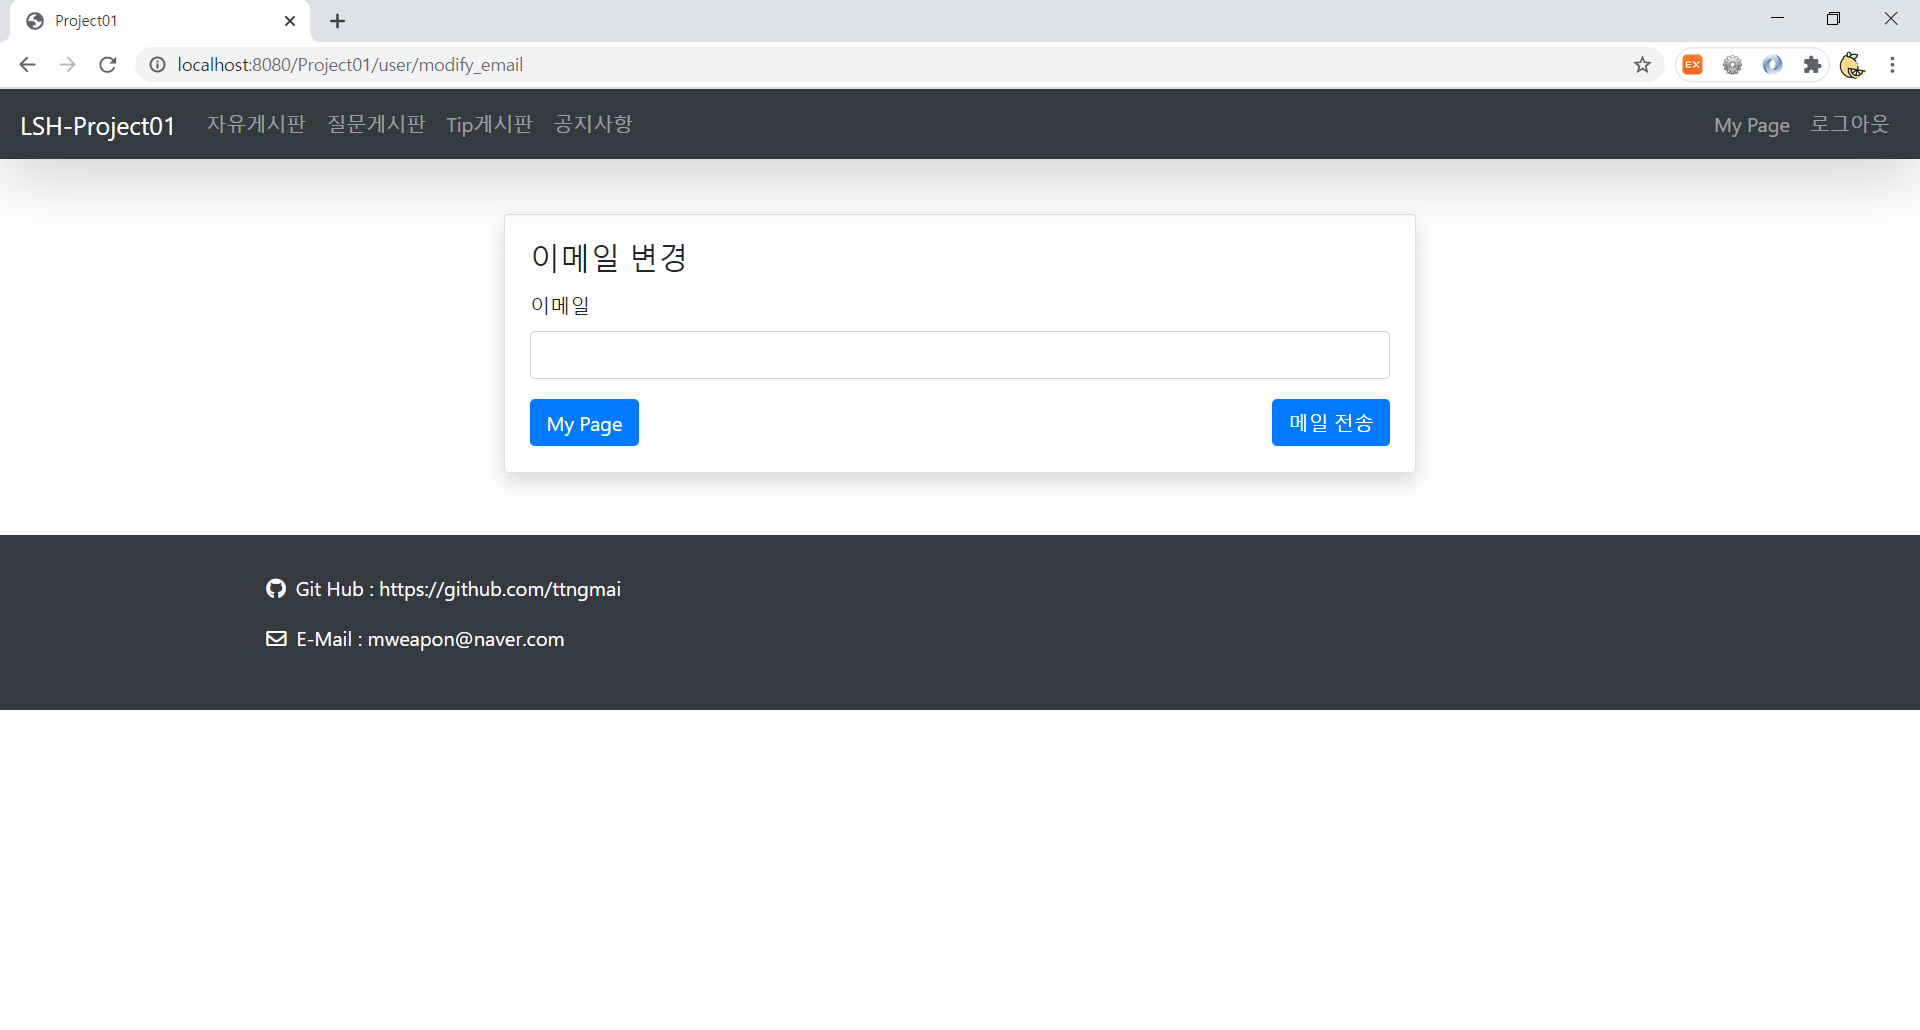
Task: Open the Extensions puzzle-piece menu
Action: point(1812,65)
